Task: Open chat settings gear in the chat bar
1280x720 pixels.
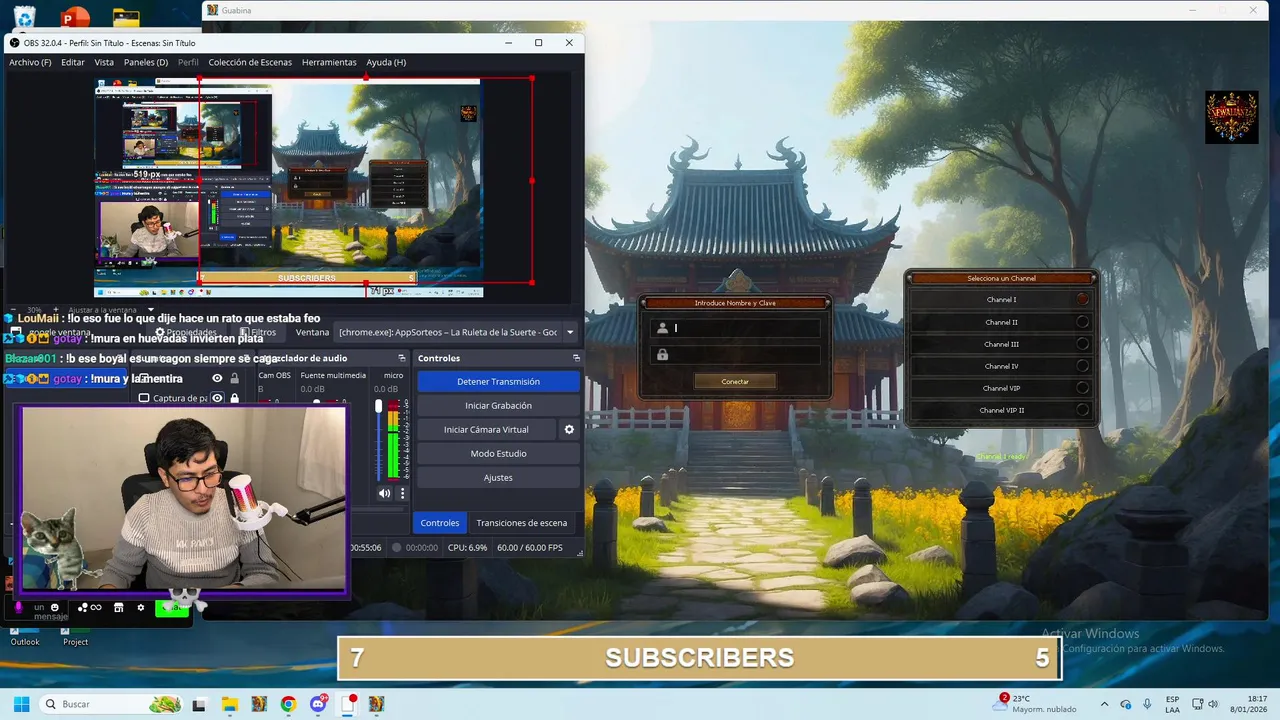Action: (141, 607)
